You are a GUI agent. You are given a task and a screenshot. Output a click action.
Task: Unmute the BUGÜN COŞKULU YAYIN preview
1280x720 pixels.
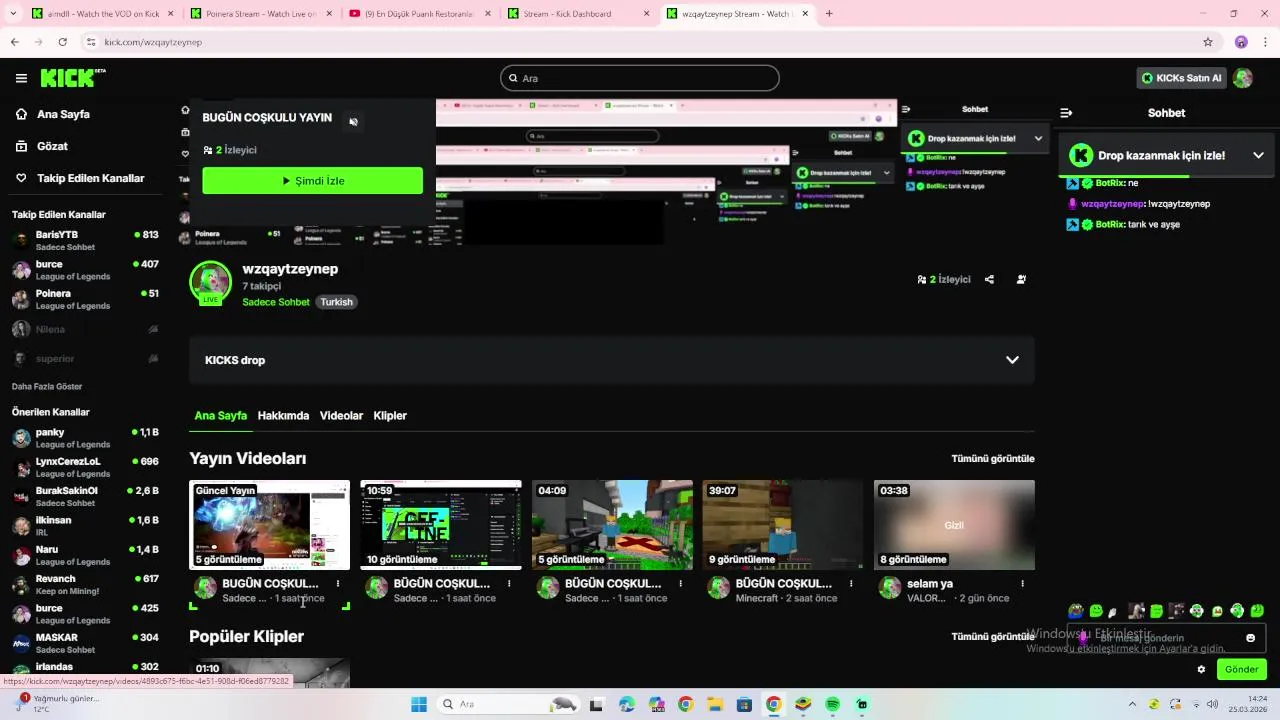click(x=353, y=122)
